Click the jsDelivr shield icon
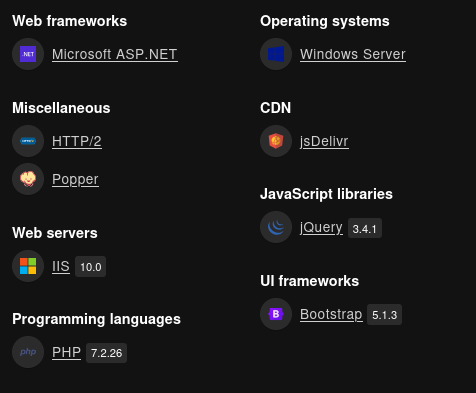 pyautogui.click(x=276, y=141)
